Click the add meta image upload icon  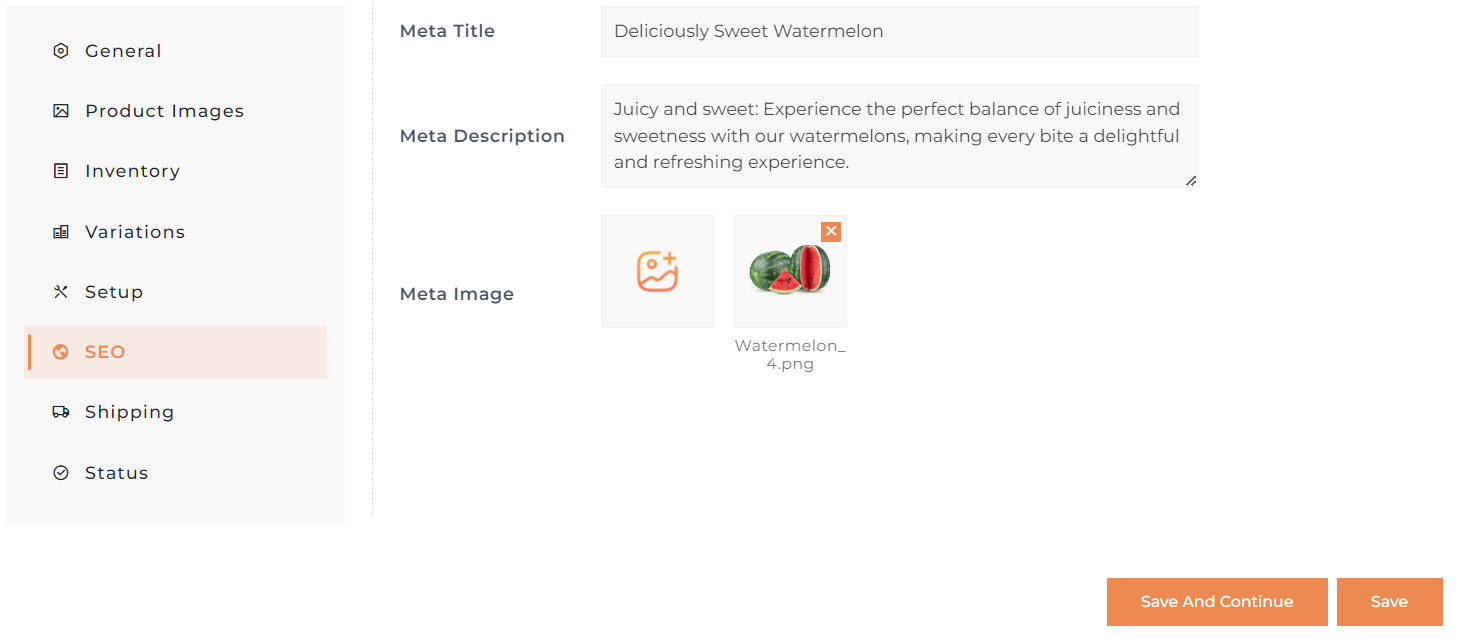point(658,271)
